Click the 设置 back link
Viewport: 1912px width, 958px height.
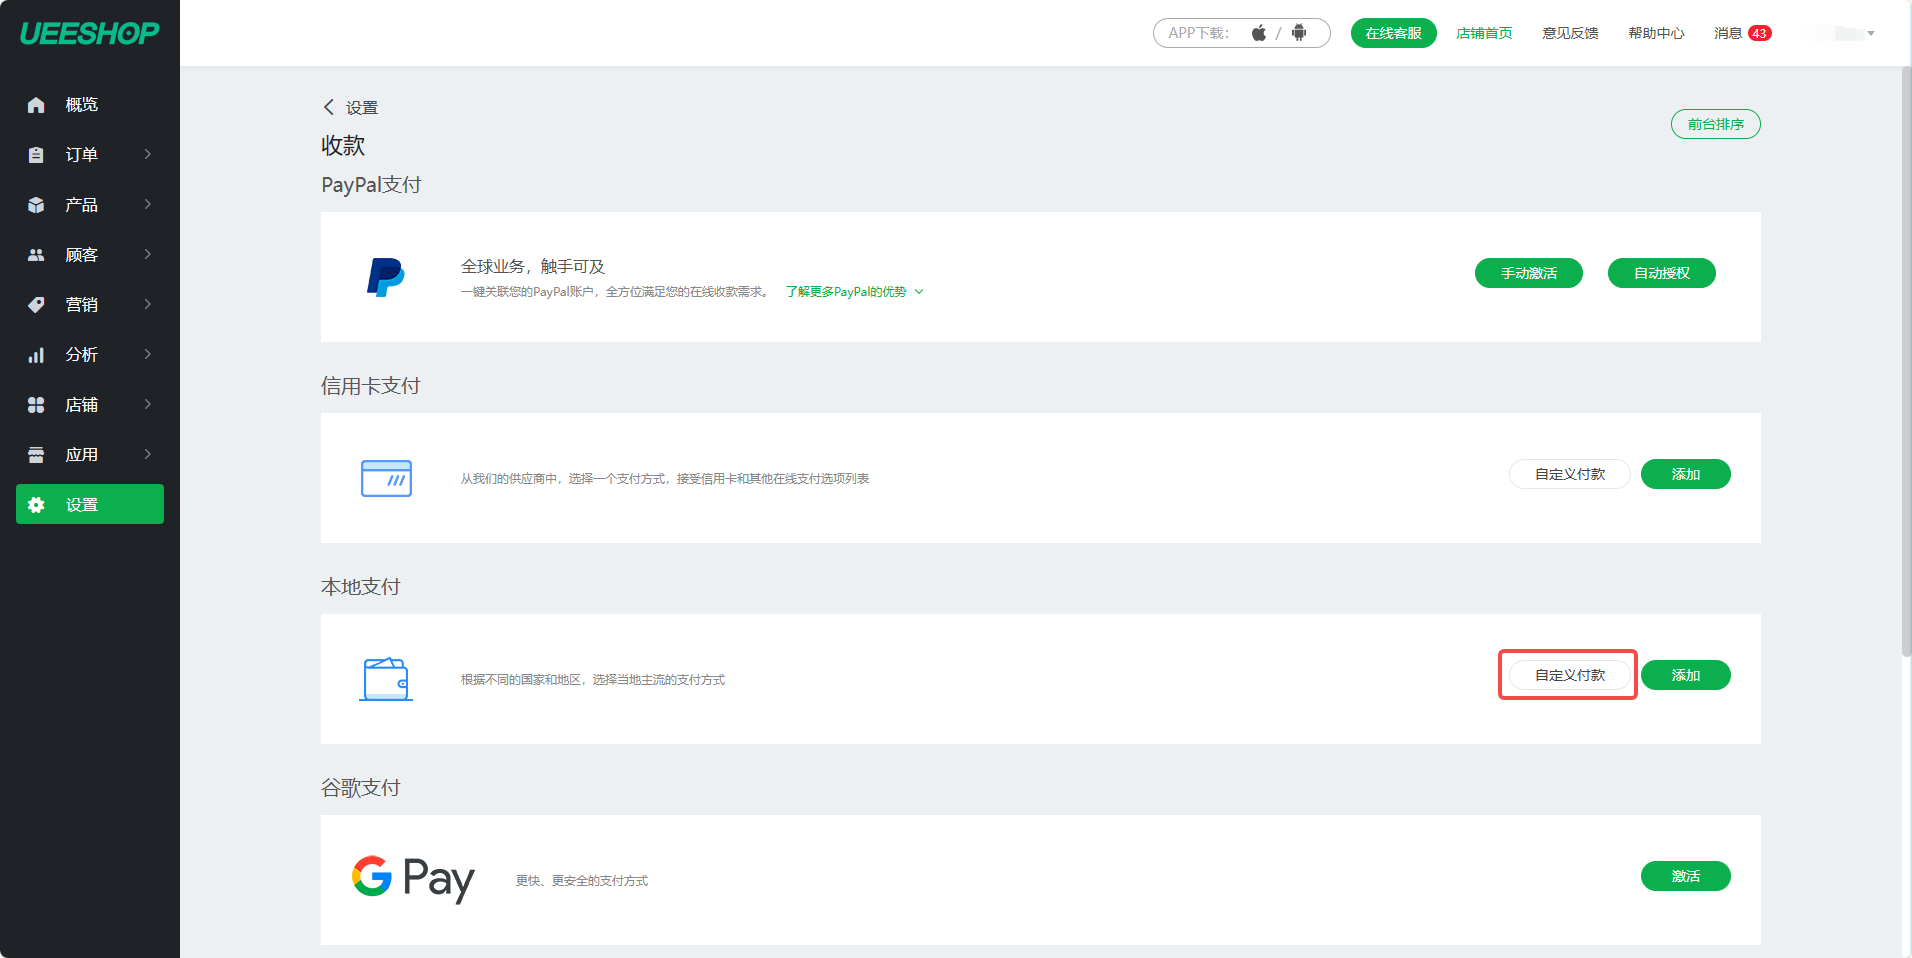(x=362, y=107)
